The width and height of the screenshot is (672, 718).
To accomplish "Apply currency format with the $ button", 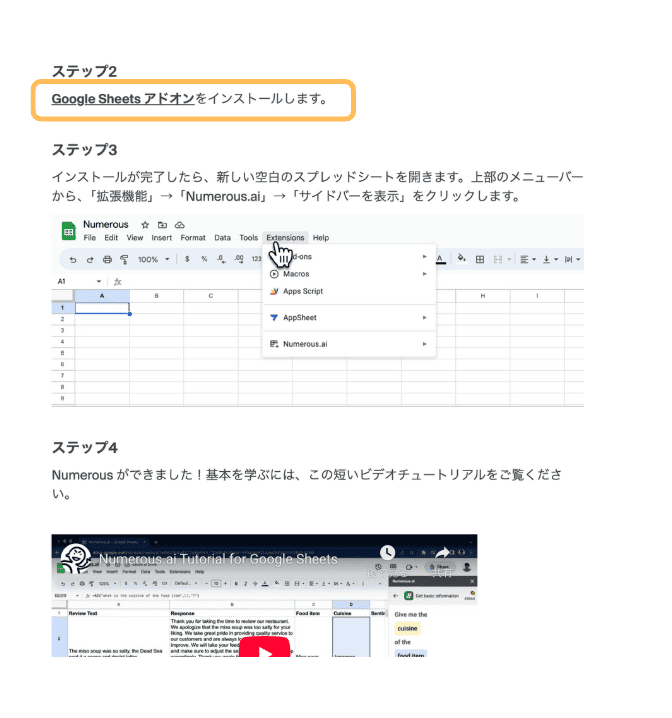I will pos(187,259).
